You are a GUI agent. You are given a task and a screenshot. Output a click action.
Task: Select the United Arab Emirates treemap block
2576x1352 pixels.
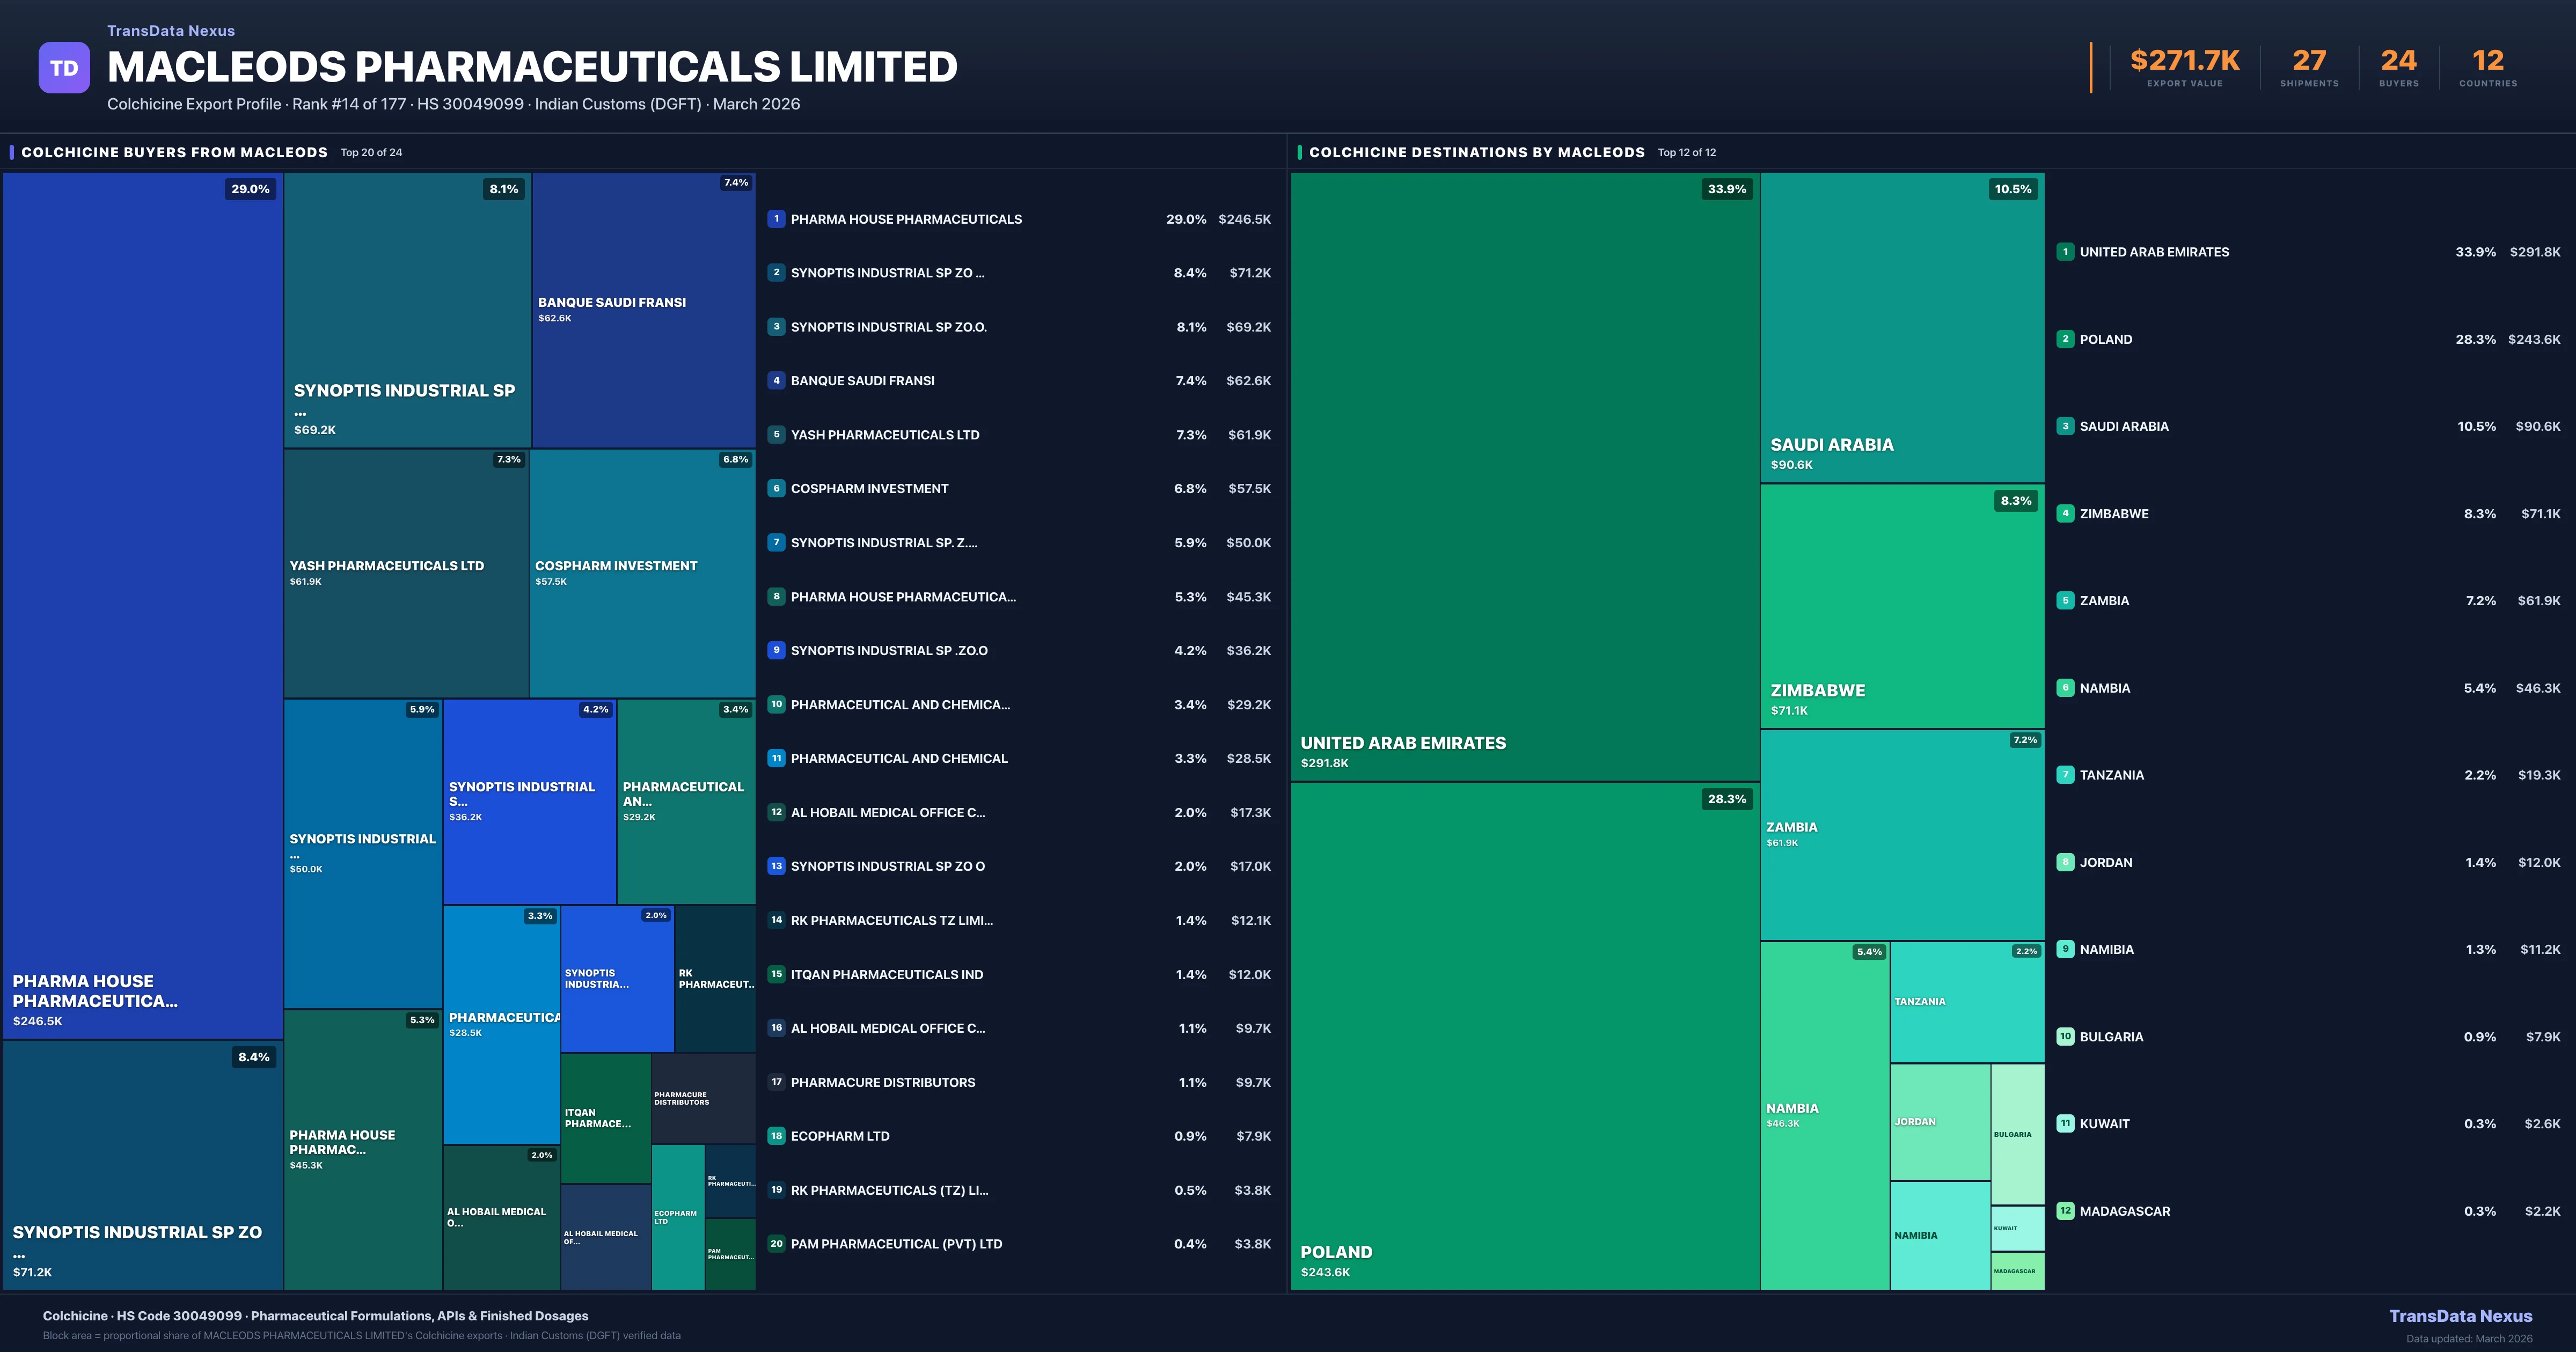(x=1524, y=476)
